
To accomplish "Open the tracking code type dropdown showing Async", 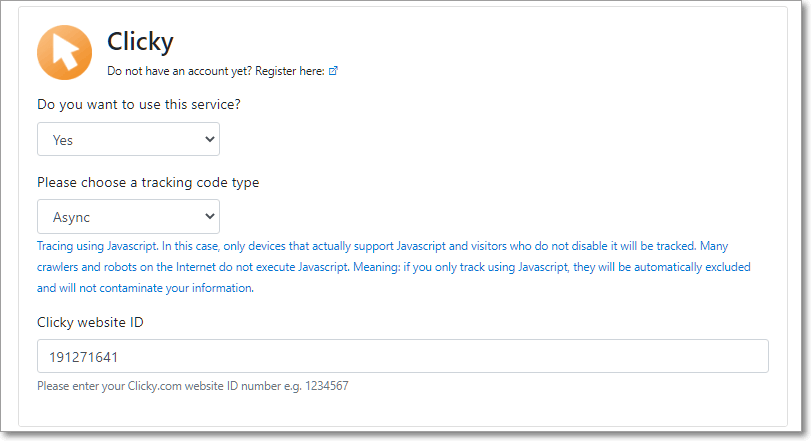I will click(x=128, y=216).
